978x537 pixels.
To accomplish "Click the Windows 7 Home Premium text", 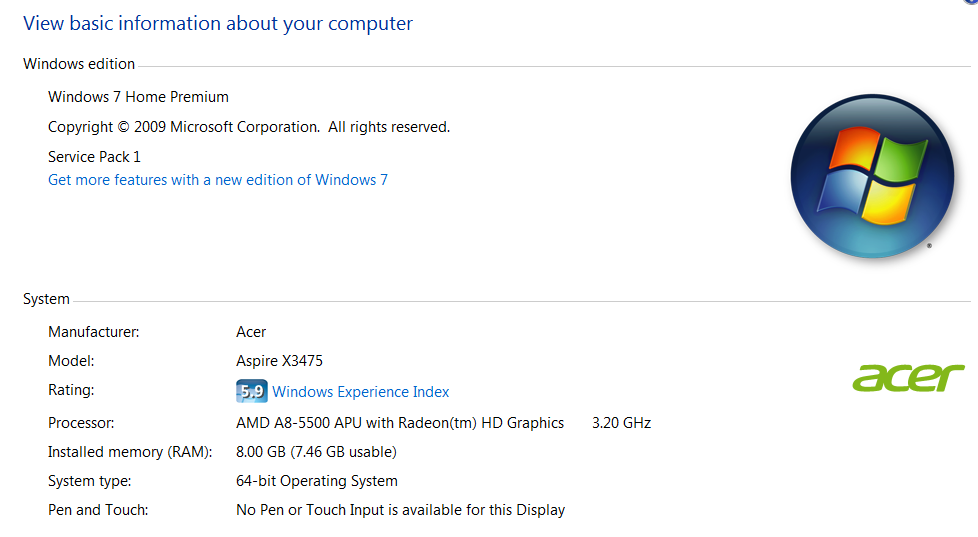I will [138, 97].
